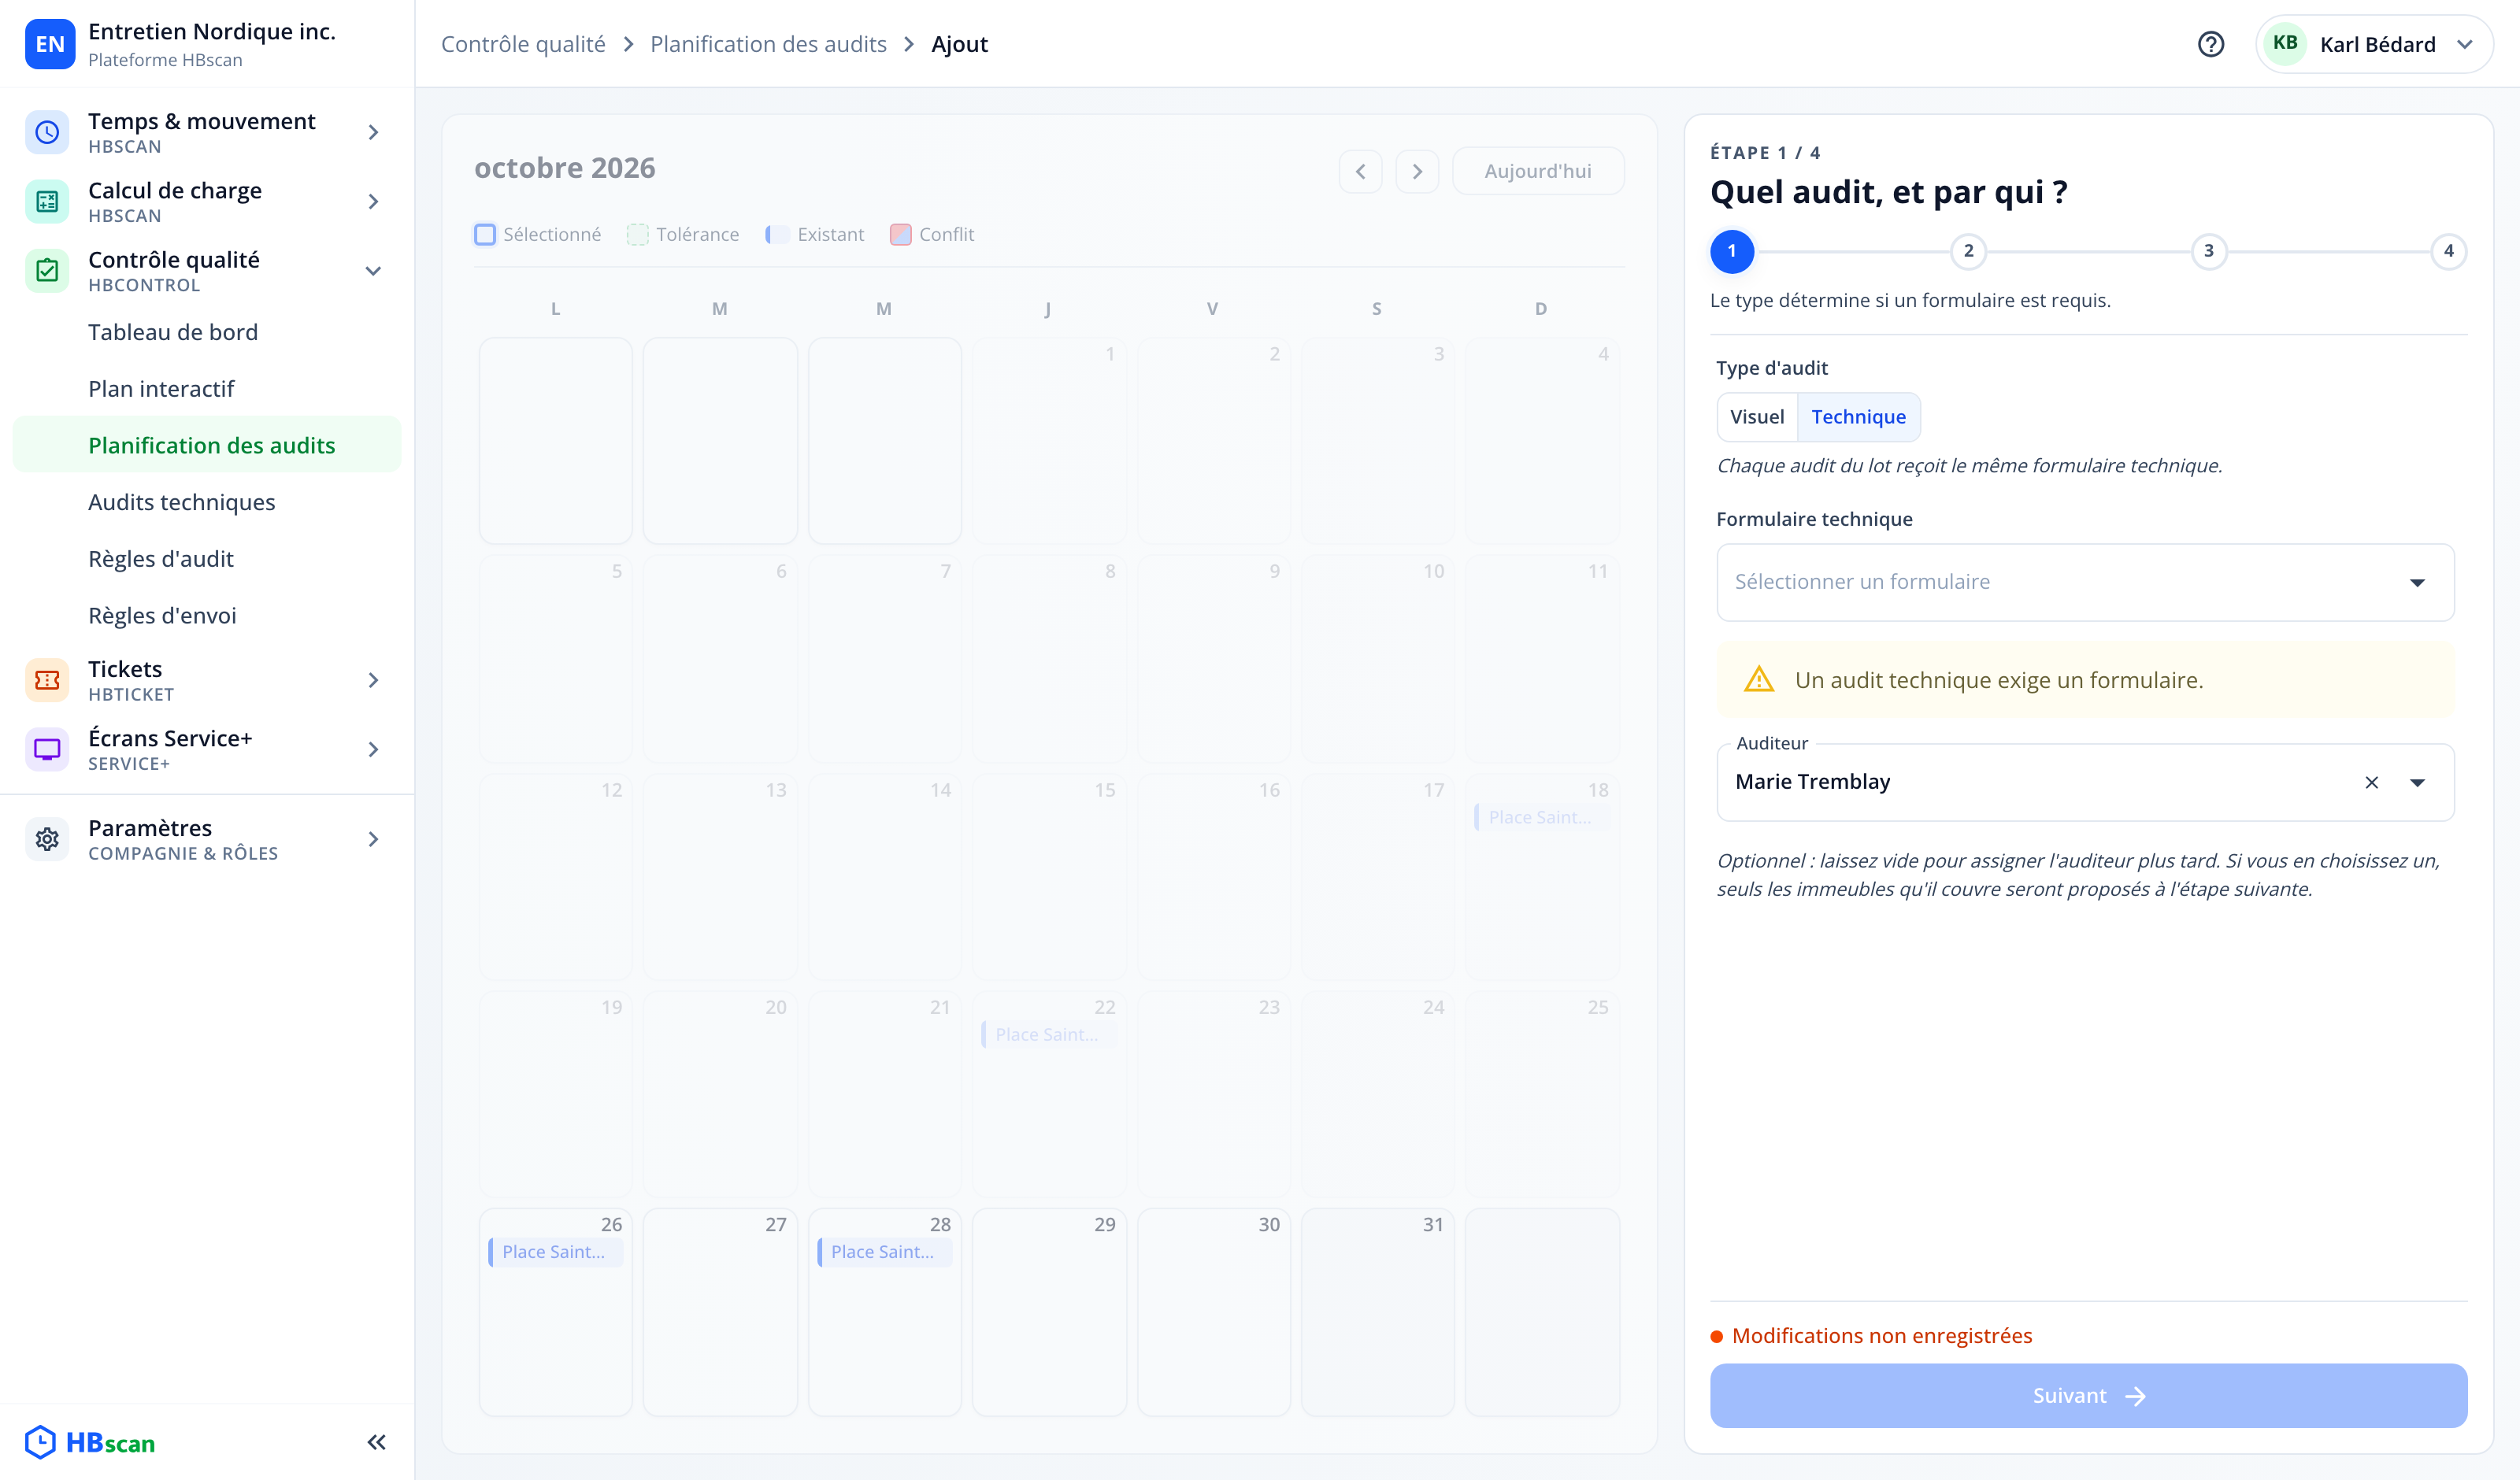Select the Technique audit type

click(x=1858, y=417)
